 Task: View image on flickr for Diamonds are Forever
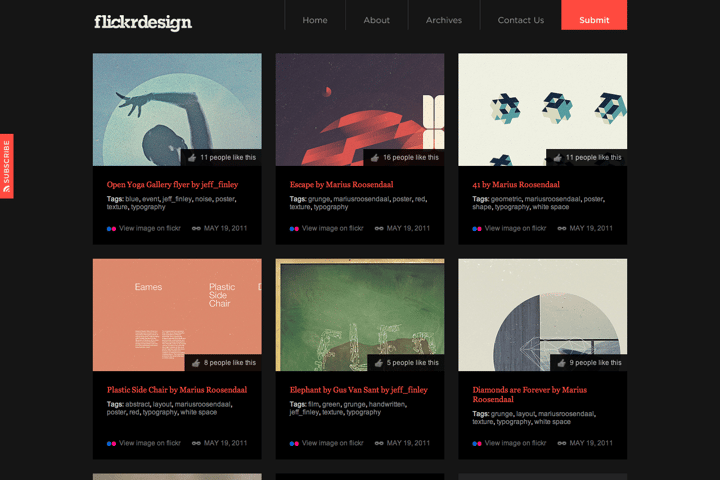(x=515, y=443)
